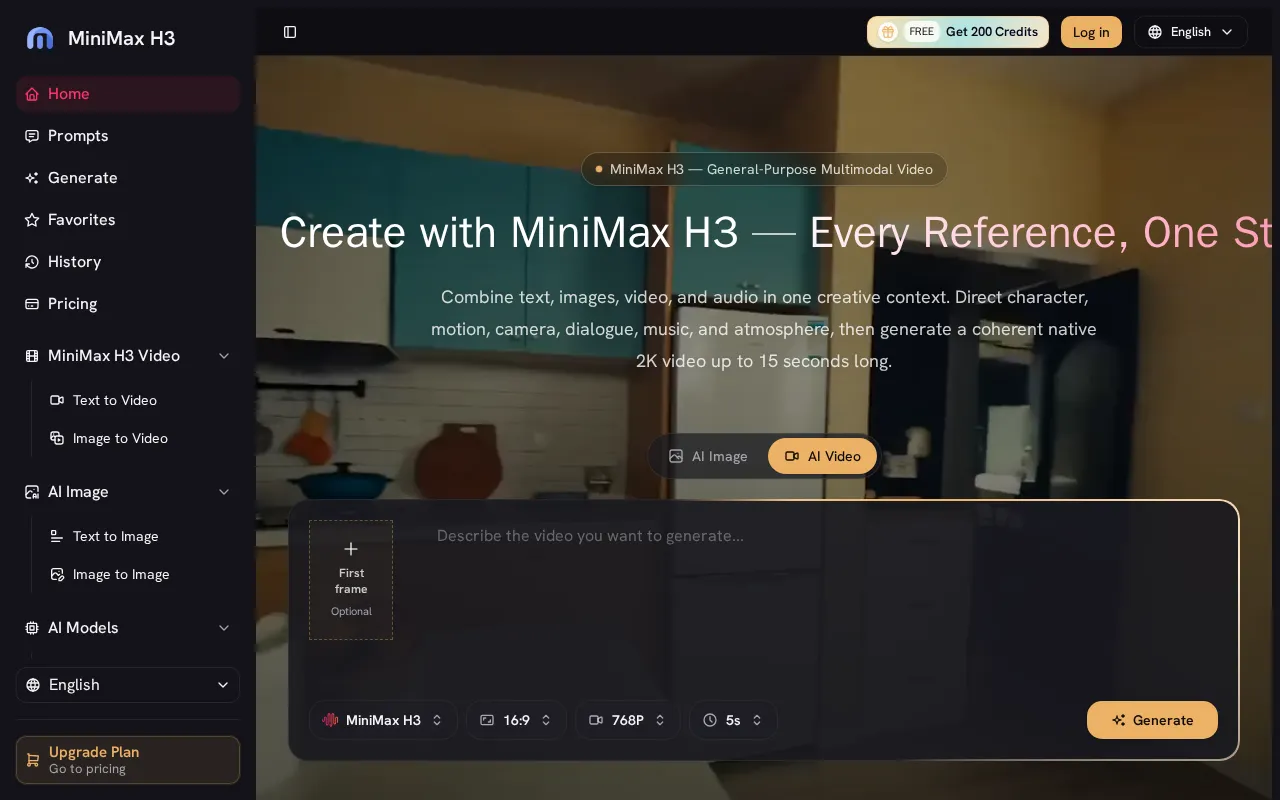Viewport: 1280px width, 800px height.
Task: Click the Image to Video icon
Action: (x=57, y=438)
